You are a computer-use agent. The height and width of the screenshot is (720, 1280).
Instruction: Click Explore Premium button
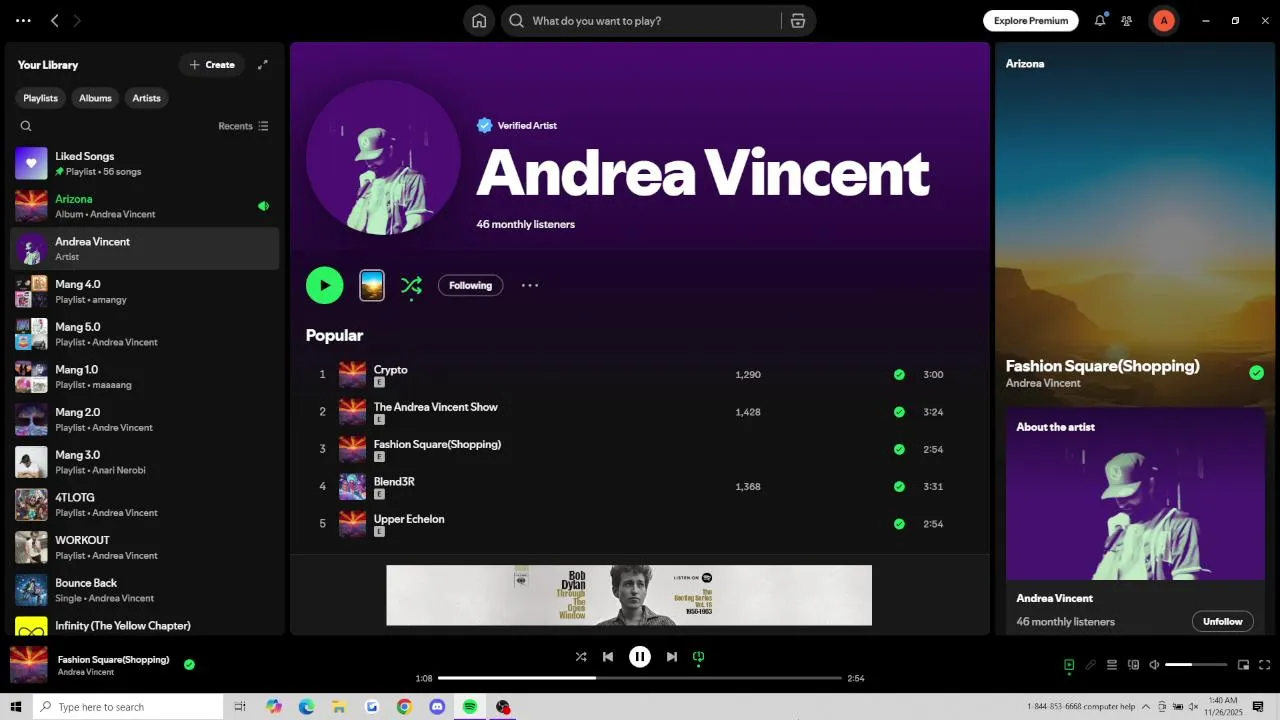[1031, 20]
